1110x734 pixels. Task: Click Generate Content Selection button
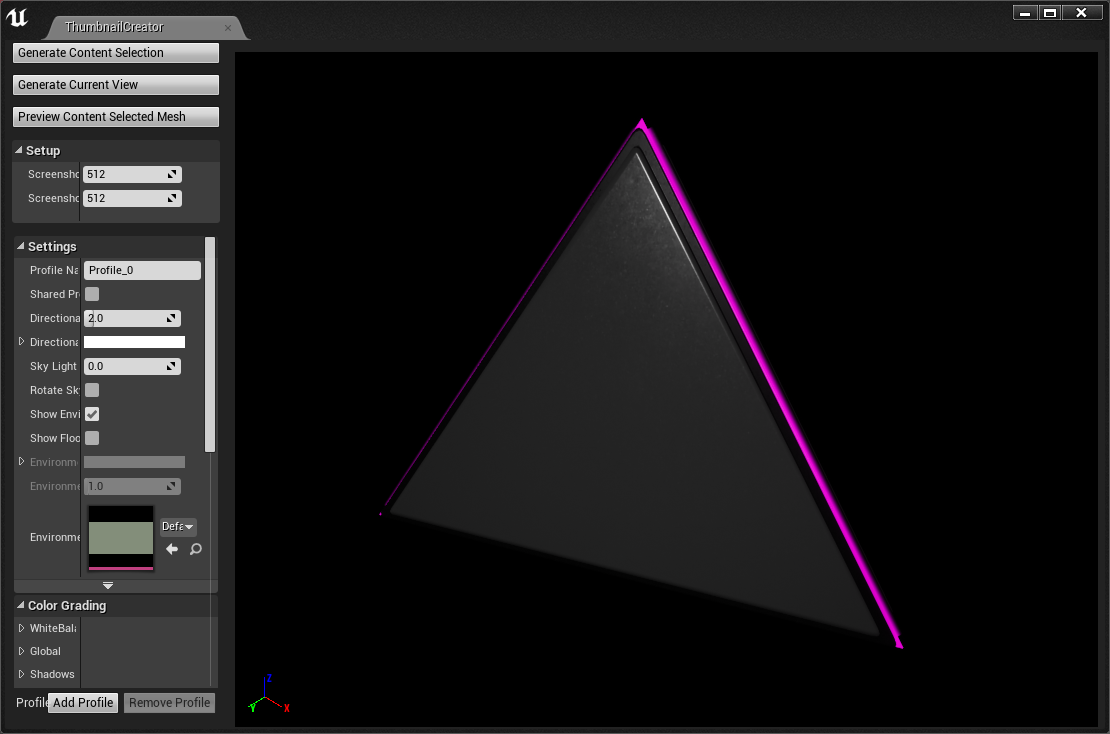point(115,53)
